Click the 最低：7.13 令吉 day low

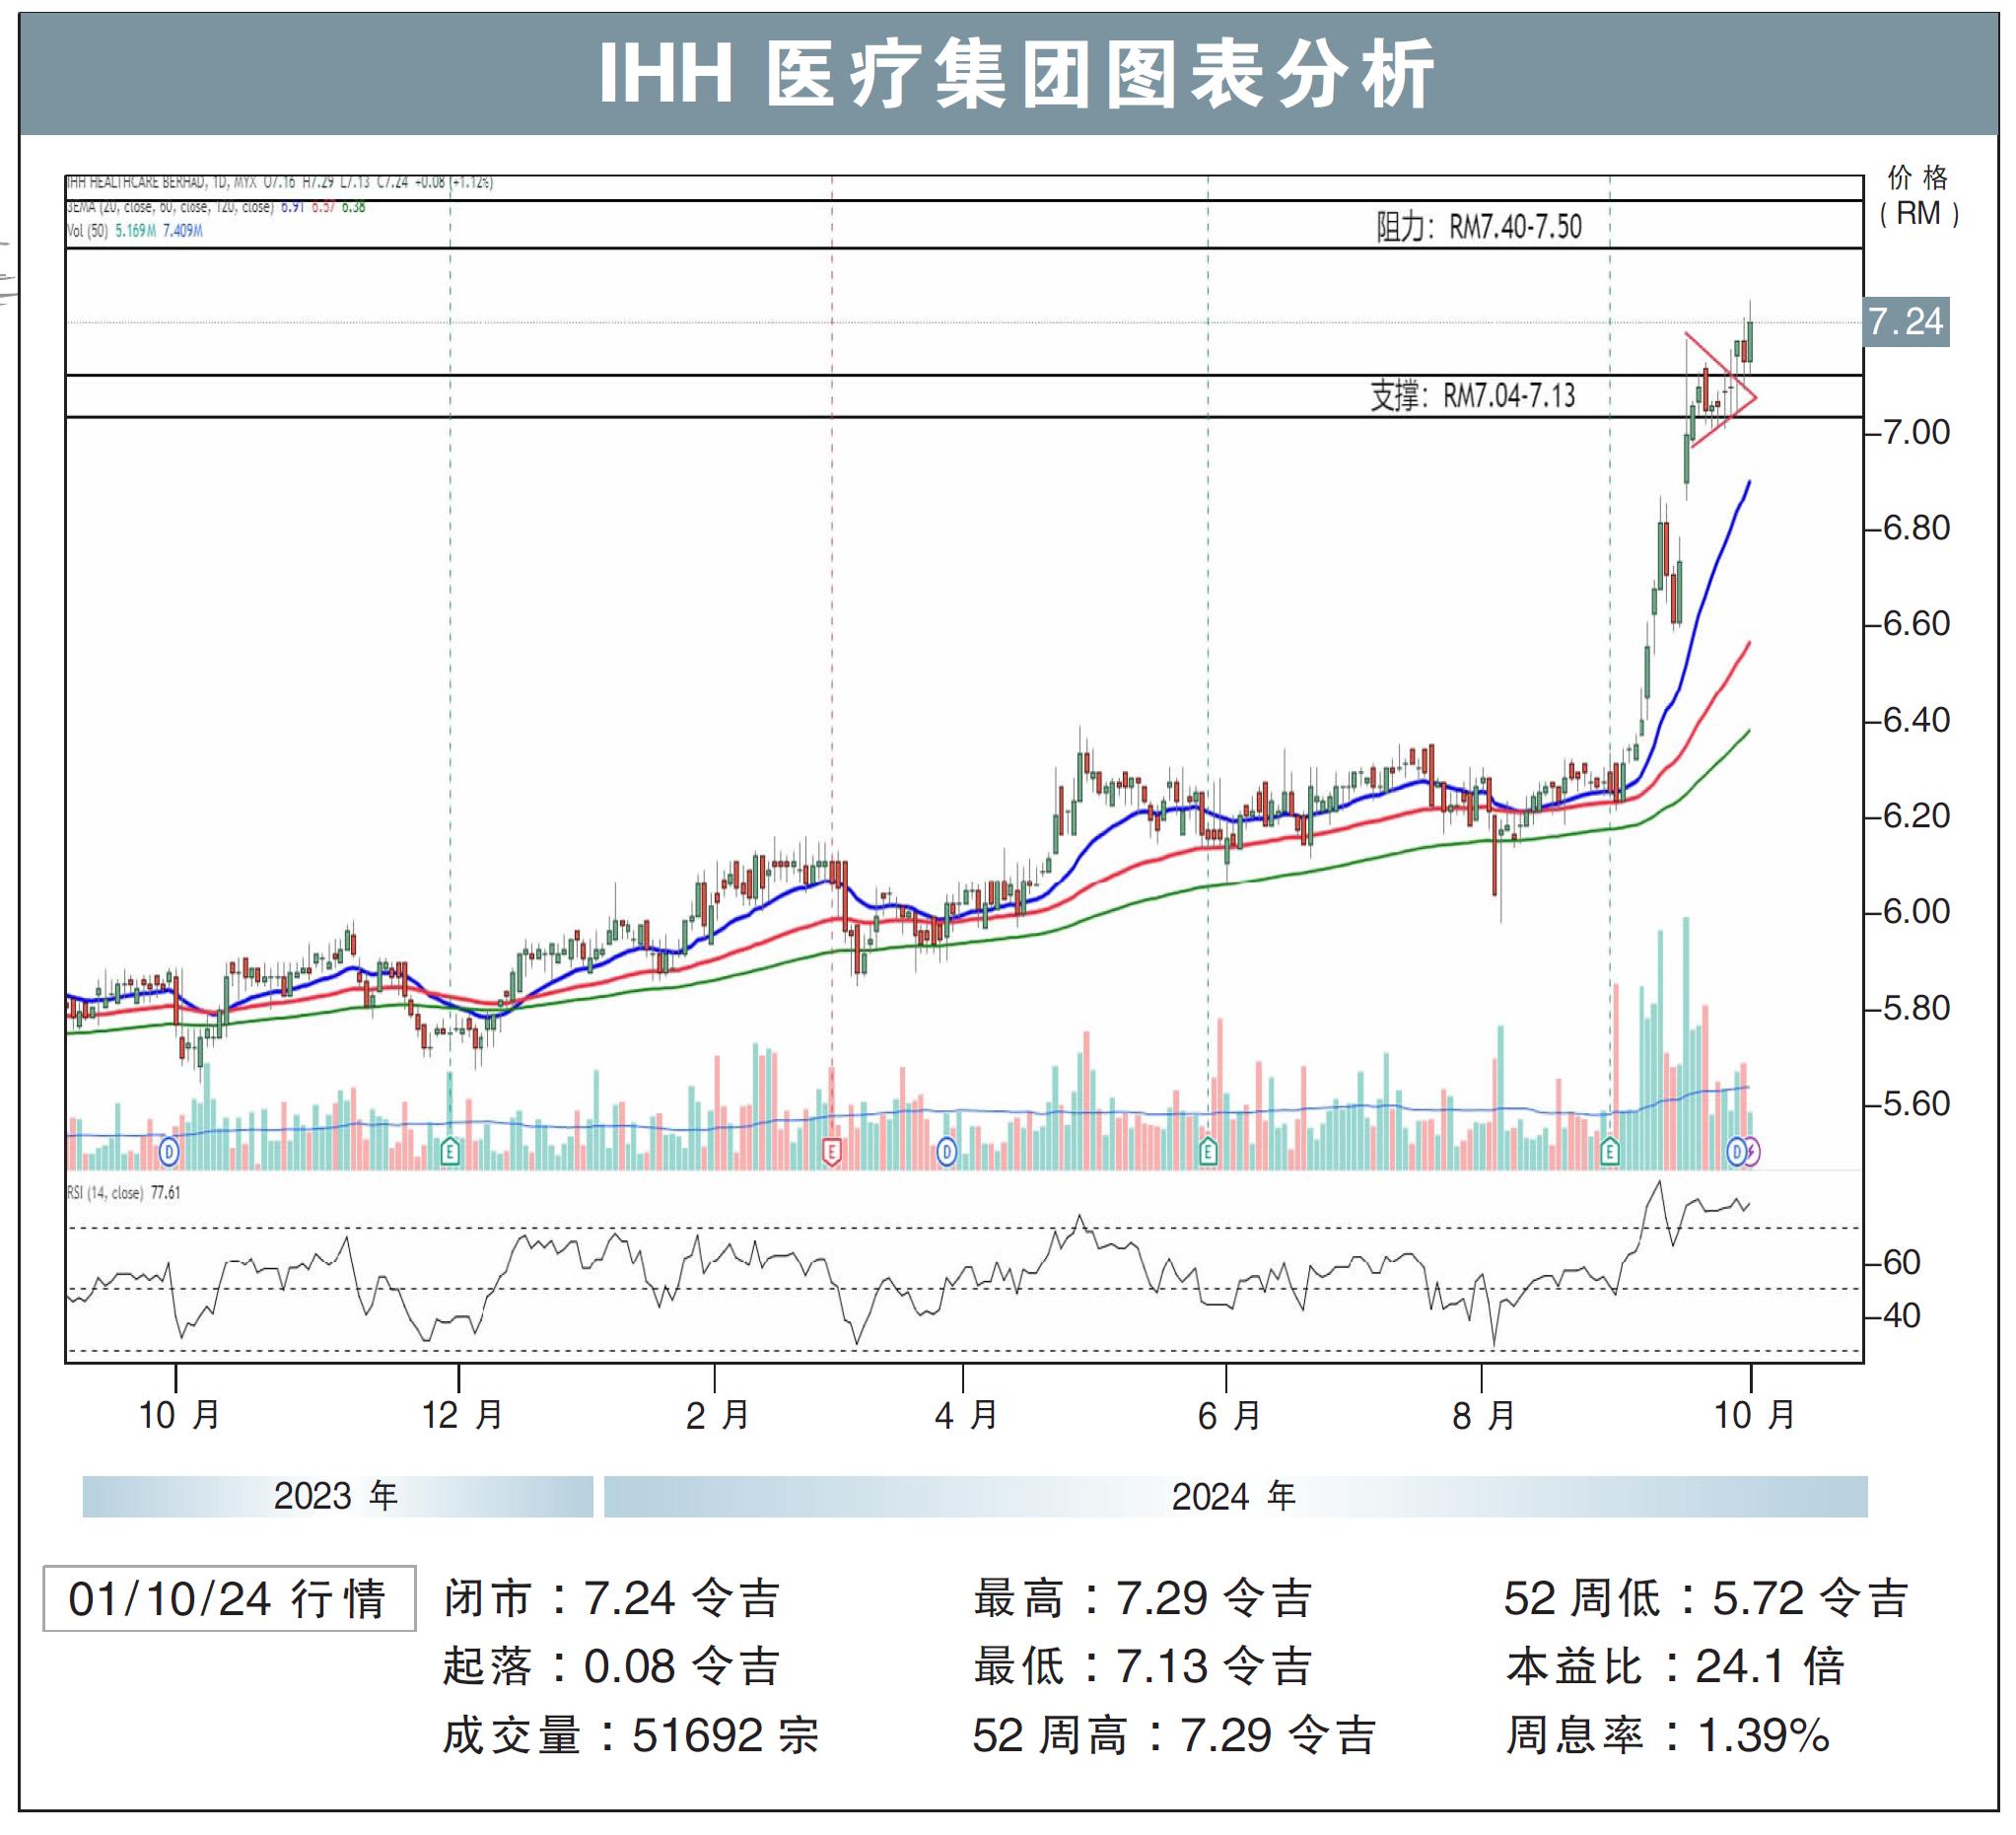click(1143, 1666)
